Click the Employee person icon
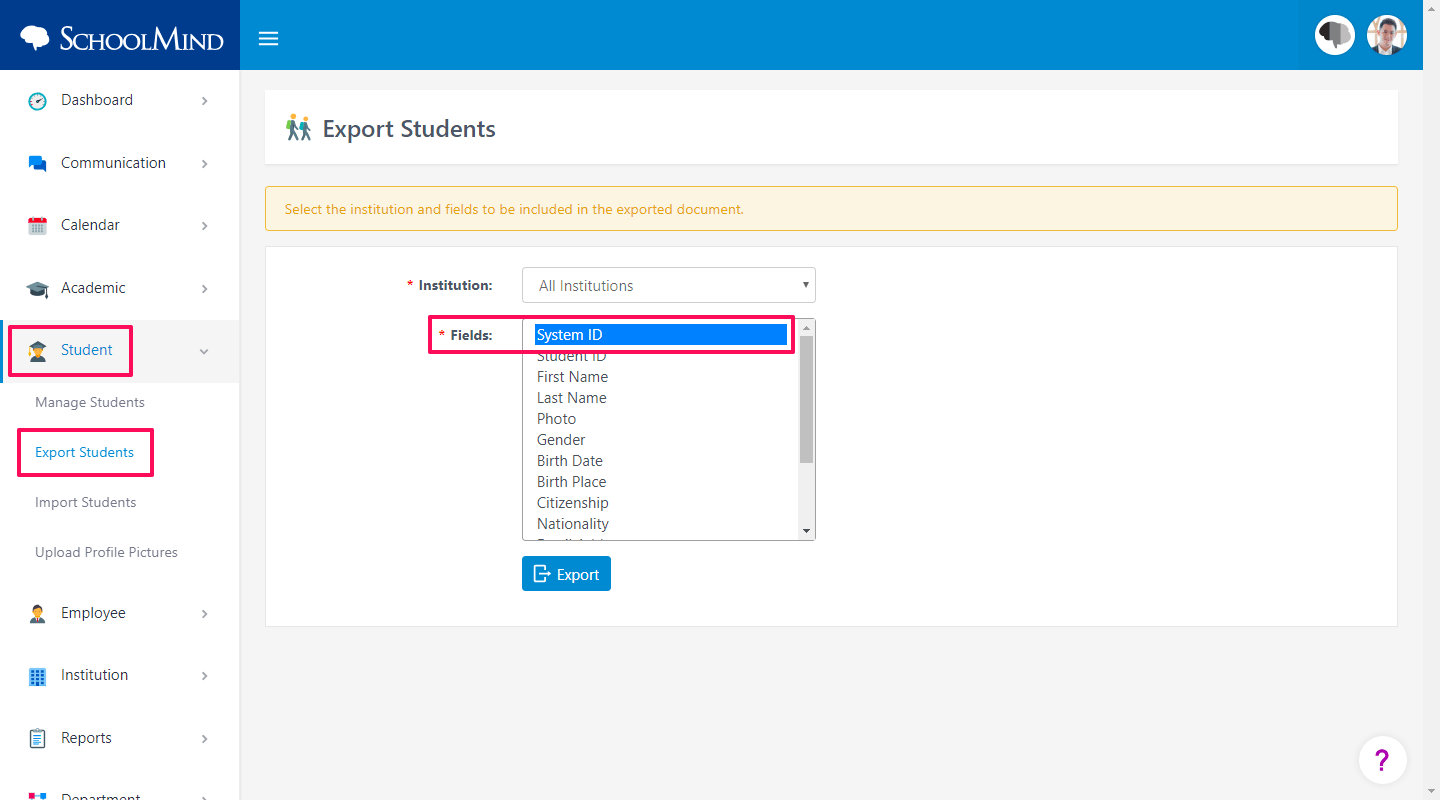The image size is (1440, 800). click(37, 614)
